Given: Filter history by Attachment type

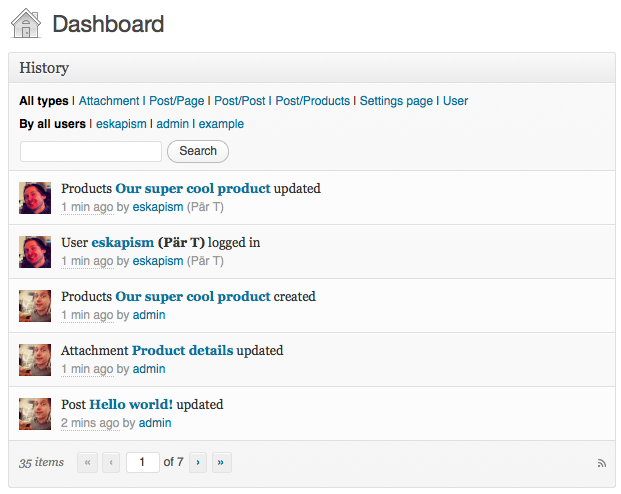Looking at the screenshot, I should point(109,101).
